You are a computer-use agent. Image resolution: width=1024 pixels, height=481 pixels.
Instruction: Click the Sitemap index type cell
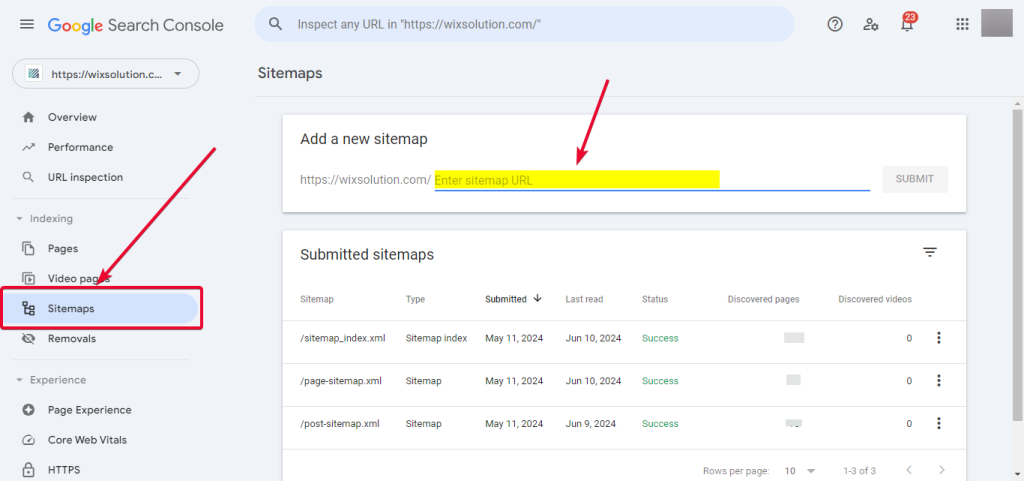point(436,338)
